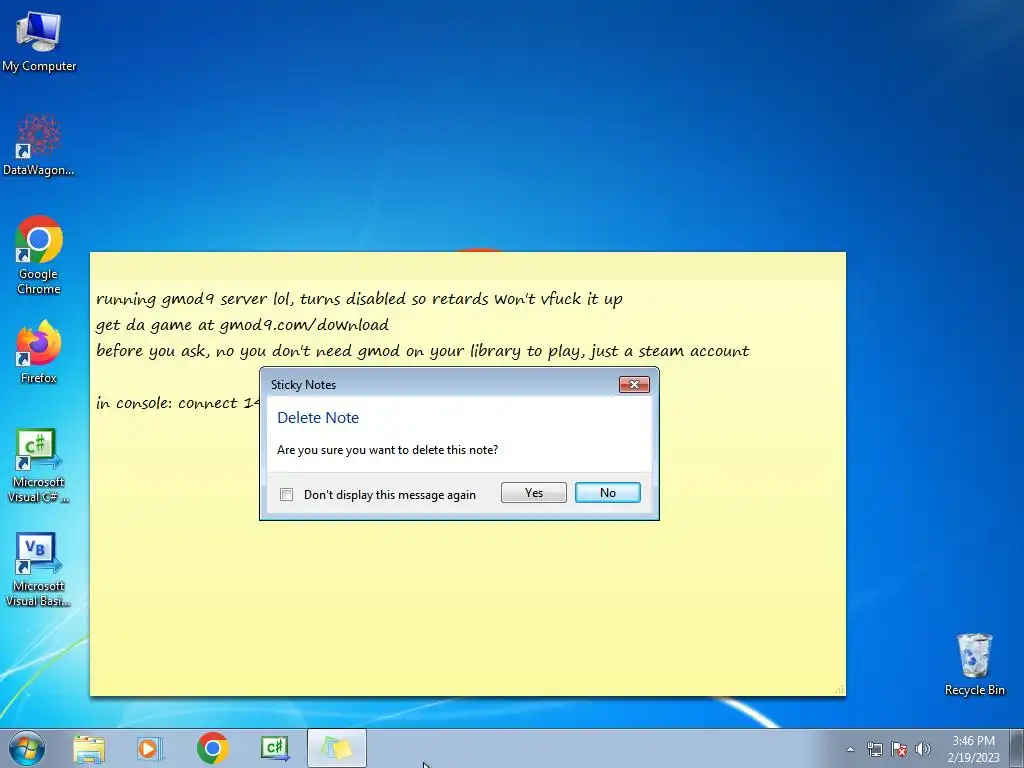1024x768 pixels.
Task: Open the Action Center flag icon
Action: click(x=899, y=749)
